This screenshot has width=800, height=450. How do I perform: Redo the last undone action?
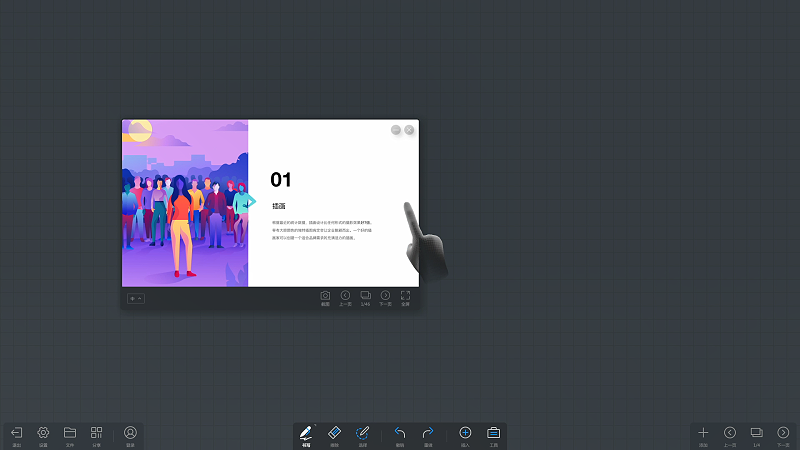[x=428, y=434]
